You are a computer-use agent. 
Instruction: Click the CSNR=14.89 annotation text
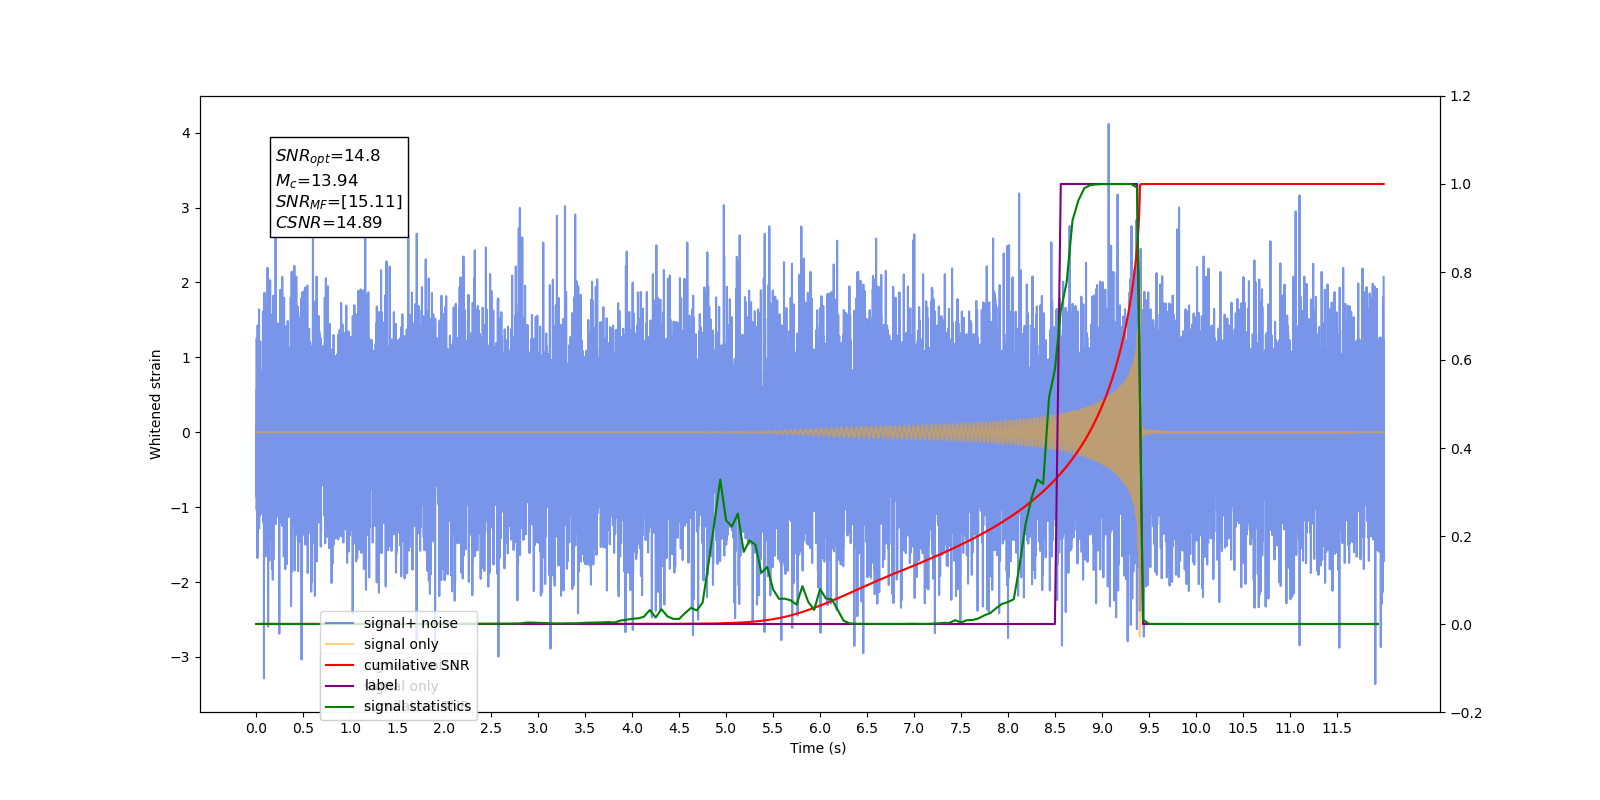329,223
